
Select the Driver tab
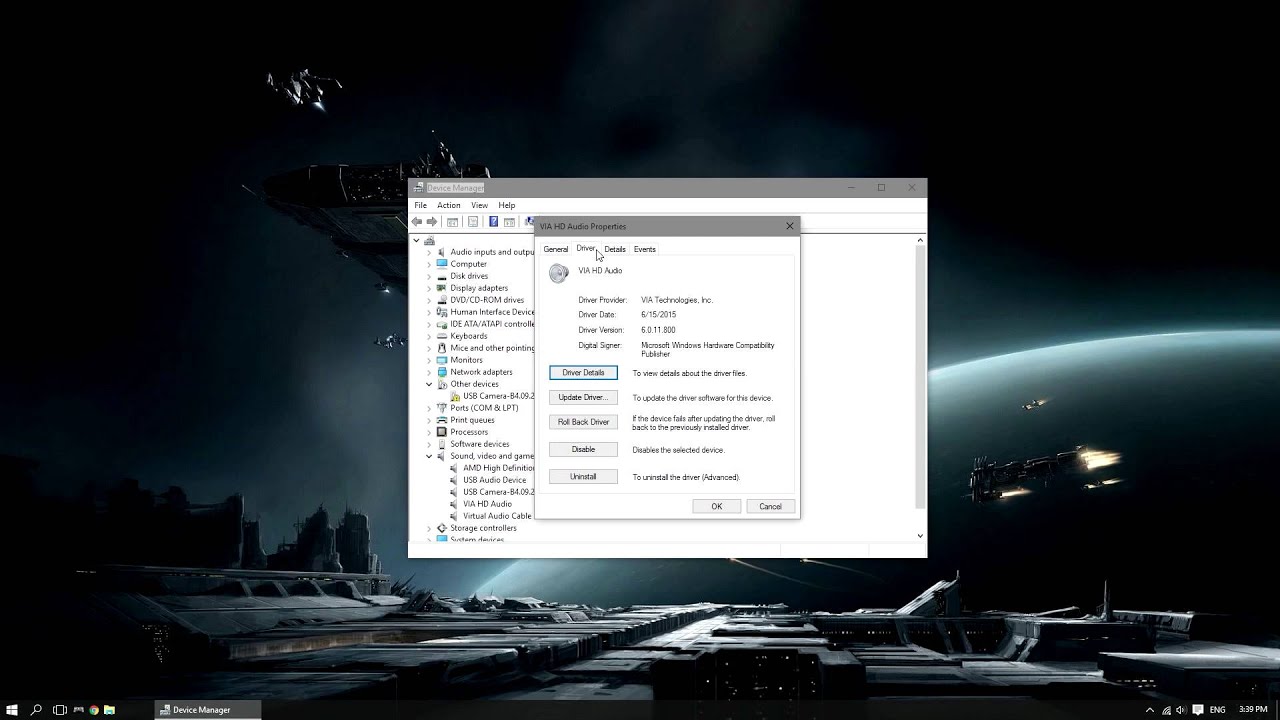tap(586, 248)
